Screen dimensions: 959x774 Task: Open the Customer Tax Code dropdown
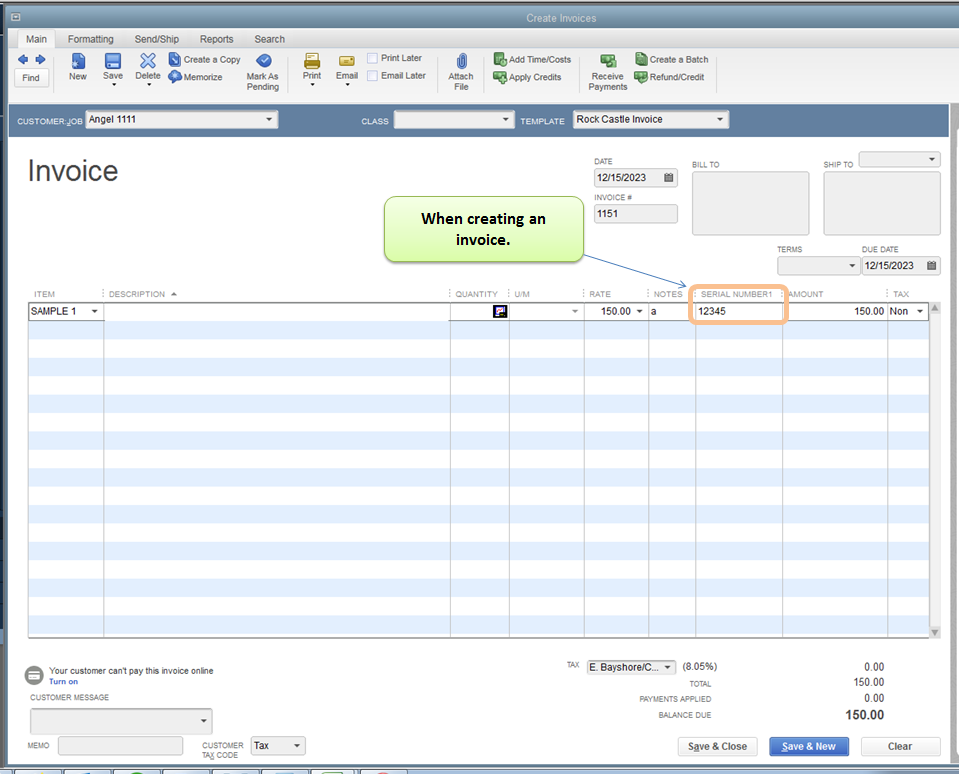tap(297, 745)
